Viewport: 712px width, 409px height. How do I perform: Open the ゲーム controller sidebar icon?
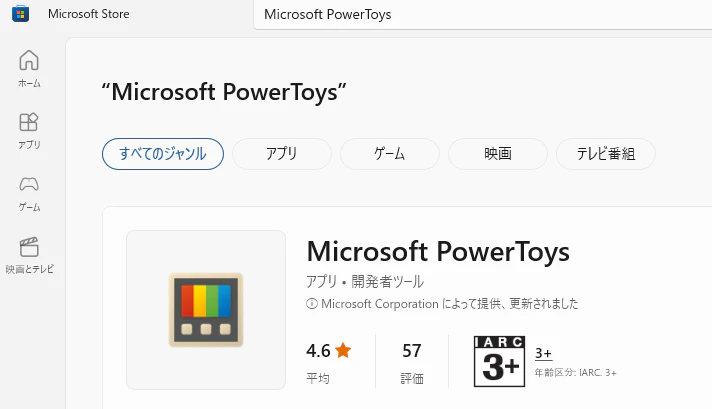[29, 185]
